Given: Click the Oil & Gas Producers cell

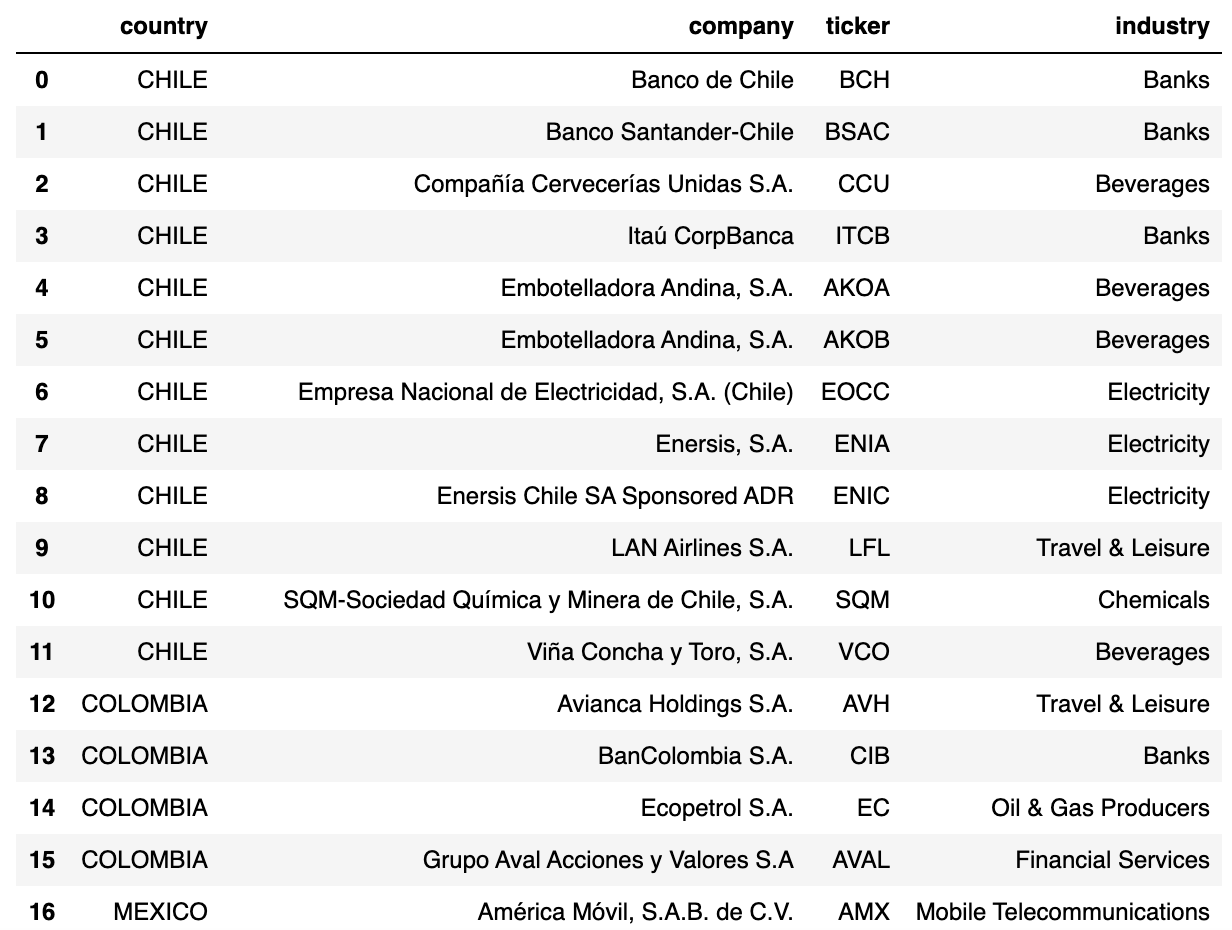Looking at the screenshot, I should [1100, 808].
